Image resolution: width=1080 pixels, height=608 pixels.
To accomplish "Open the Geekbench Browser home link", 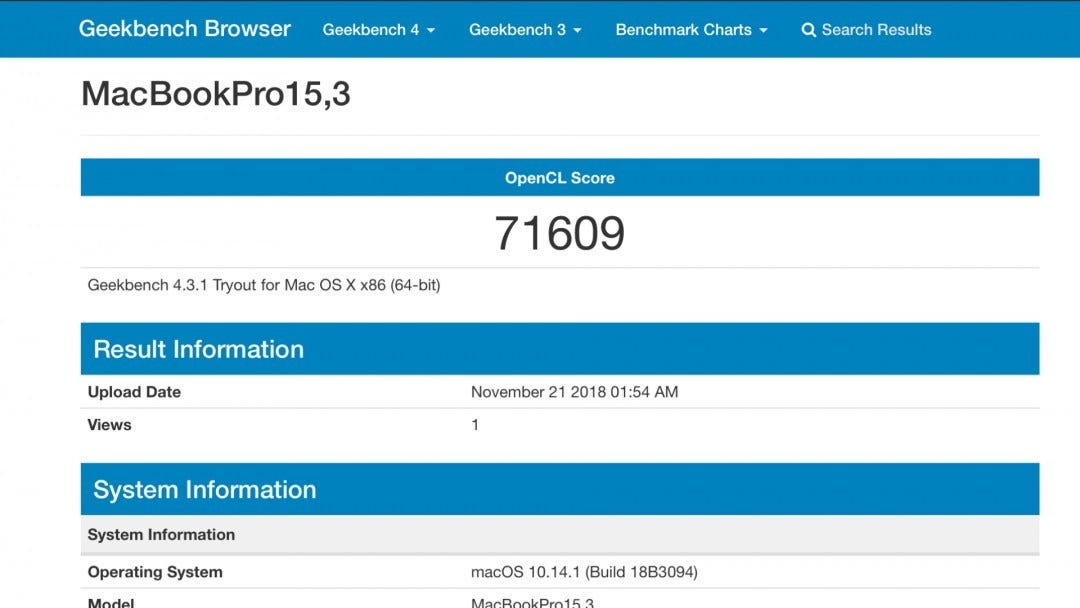I will tap(185, 29).
